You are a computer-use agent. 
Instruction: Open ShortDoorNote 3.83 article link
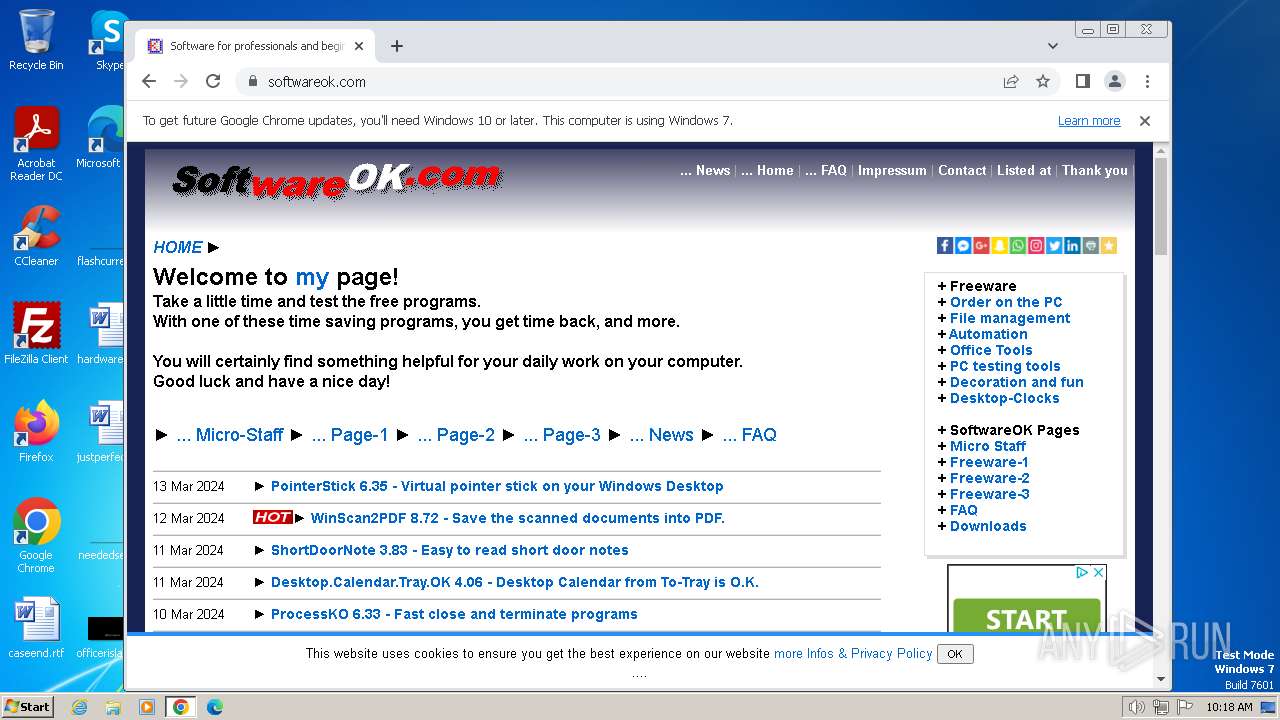point(450,550)
